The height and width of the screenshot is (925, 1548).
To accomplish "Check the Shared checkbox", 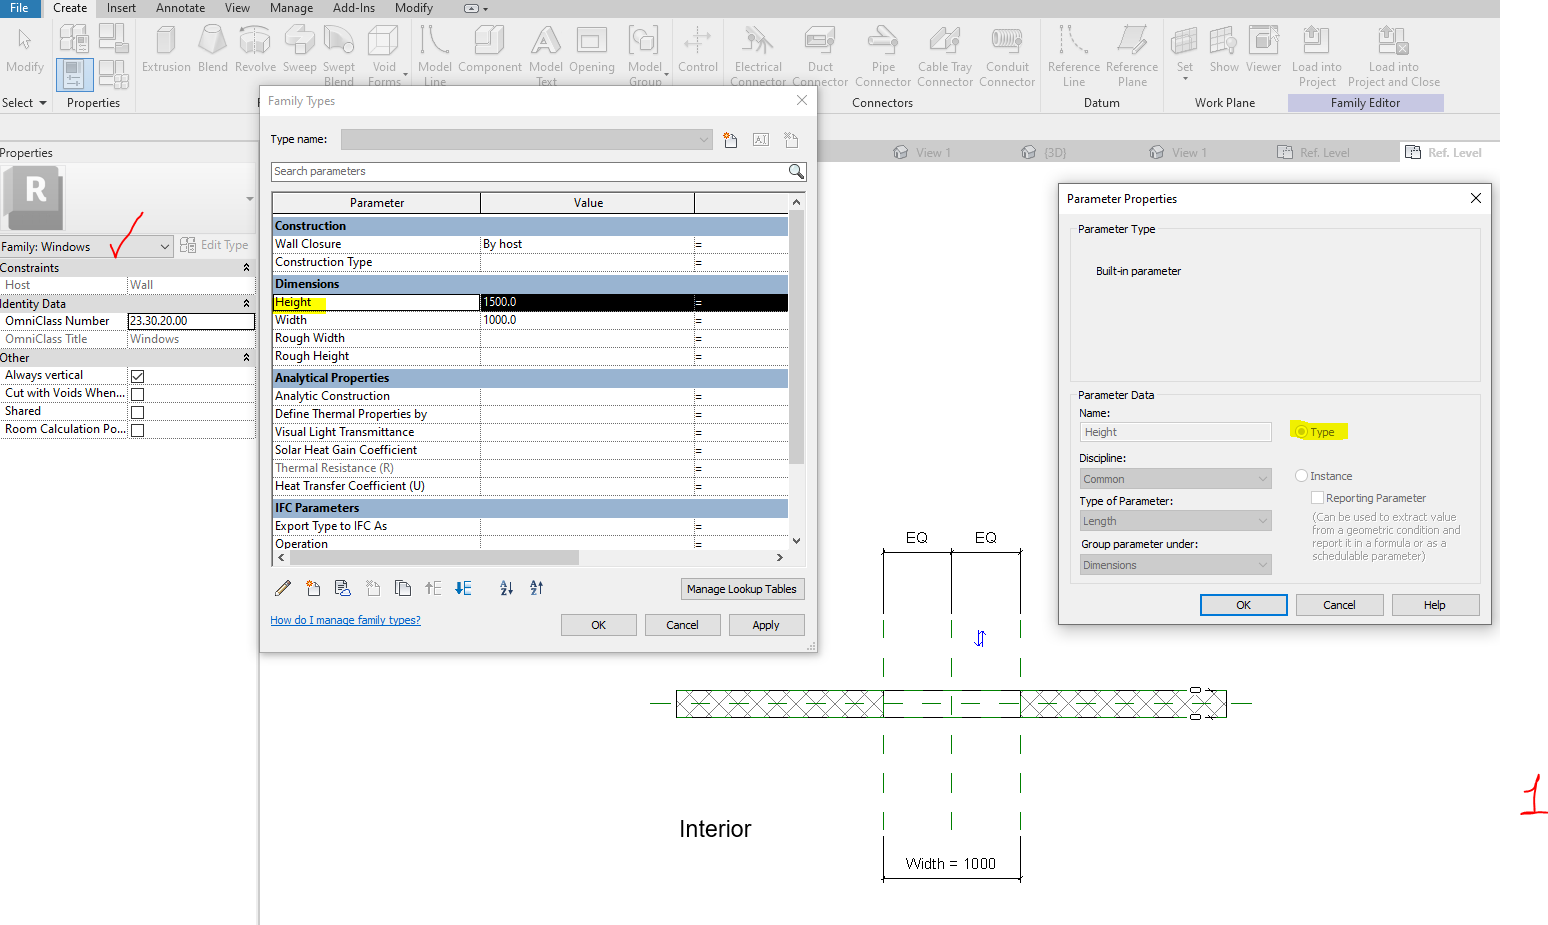I will pyautogui.click(x=138, y=412).
